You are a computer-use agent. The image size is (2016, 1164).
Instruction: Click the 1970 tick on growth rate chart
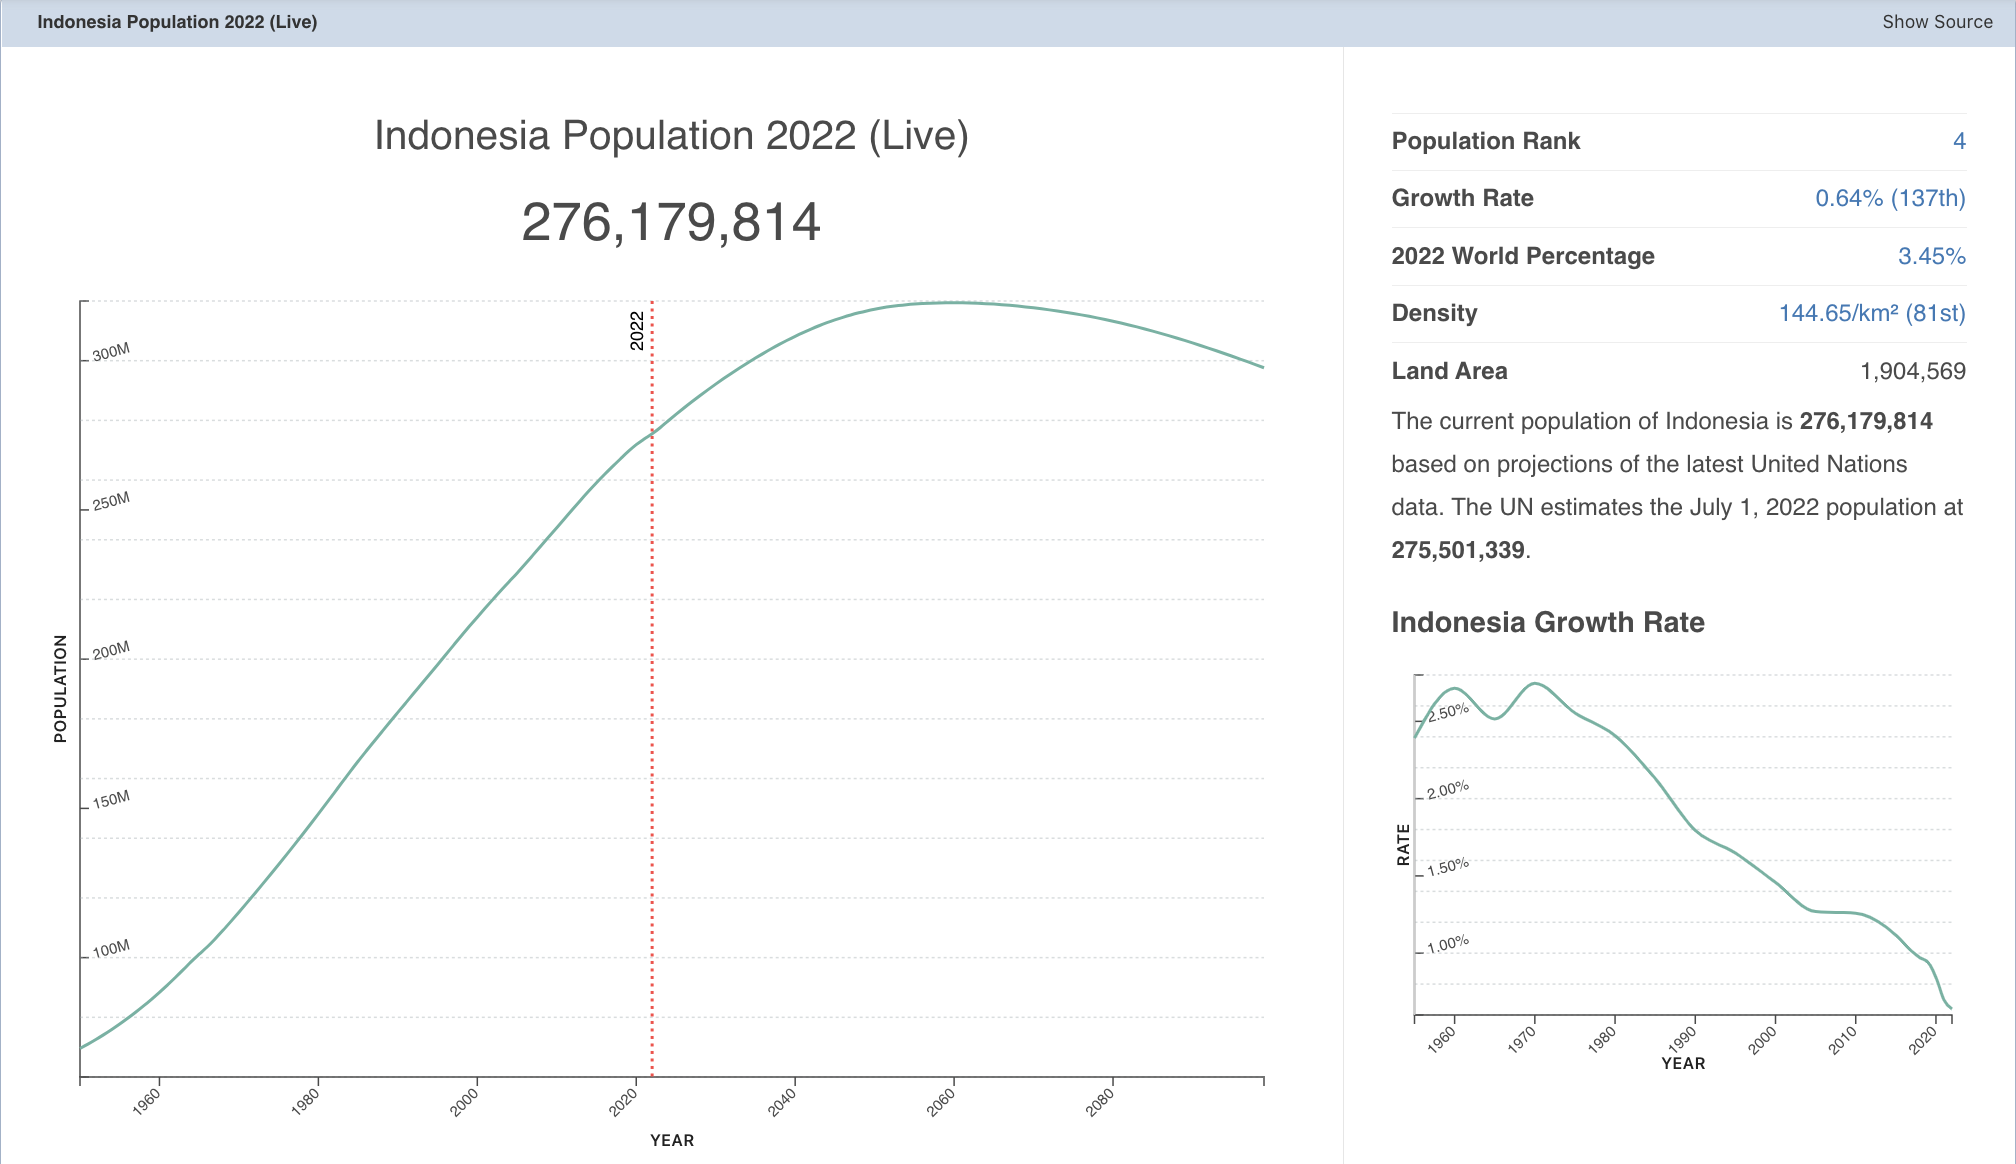(1522, 1040)
